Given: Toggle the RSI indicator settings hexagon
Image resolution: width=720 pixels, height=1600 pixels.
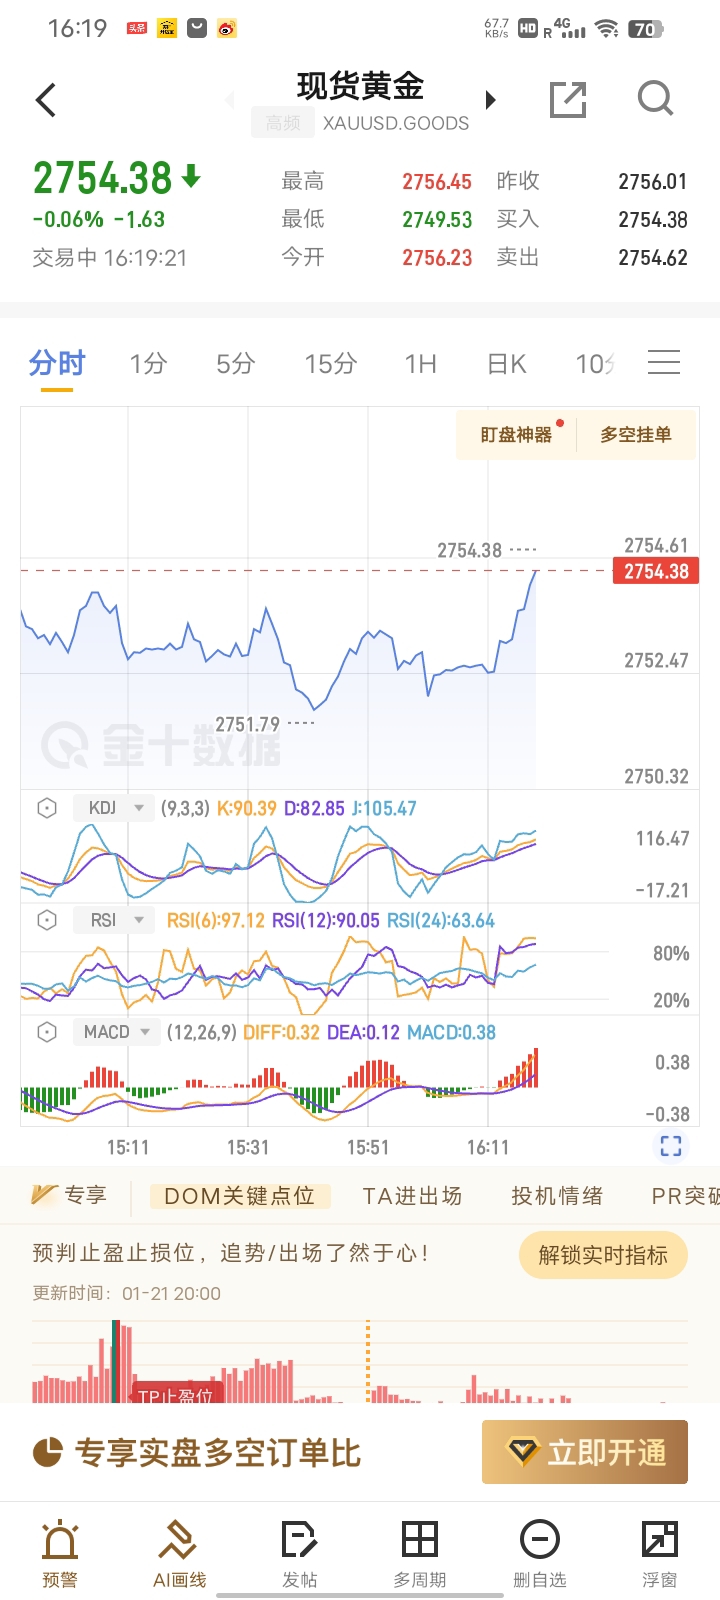Looking at the screenshot, I should 47,920.
